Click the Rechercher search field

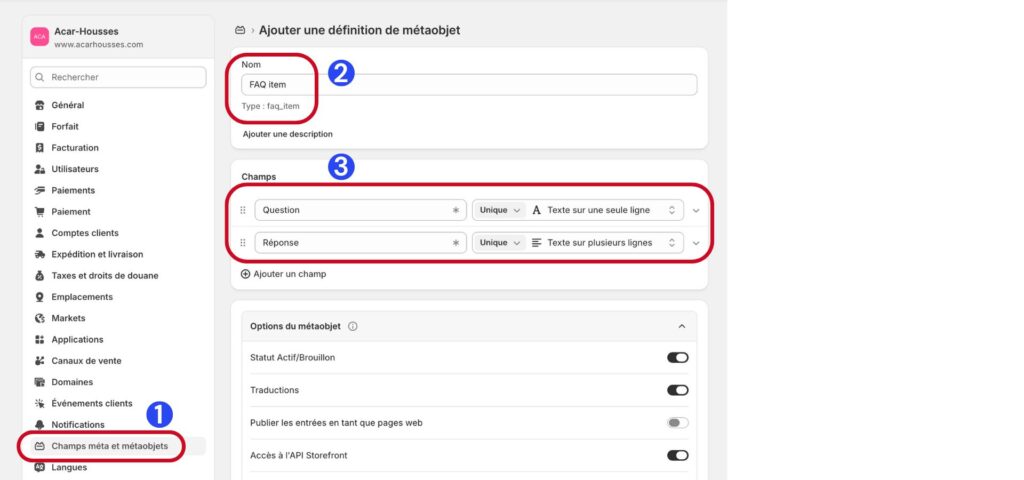[x=118, y=77]
